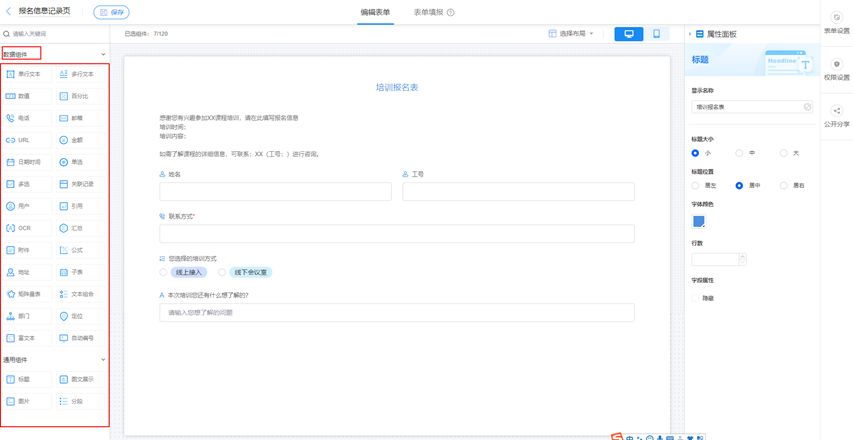Image resolution: width=853 pixels, height=440 pixels.
Task: Switch to the 编辑表单 tab
Action: point(375,12)
